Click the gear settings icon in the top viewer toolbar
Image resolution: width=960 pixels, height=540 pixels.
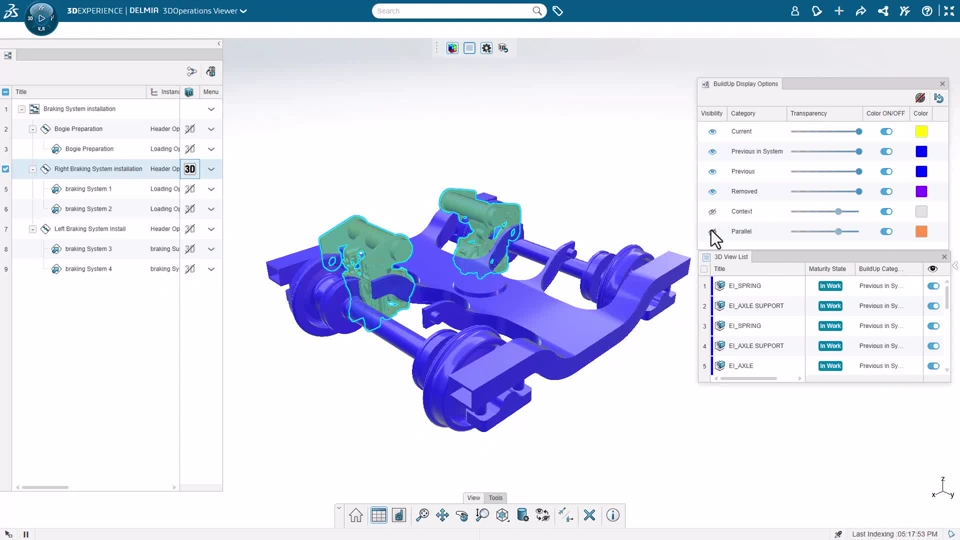point(486,48)
